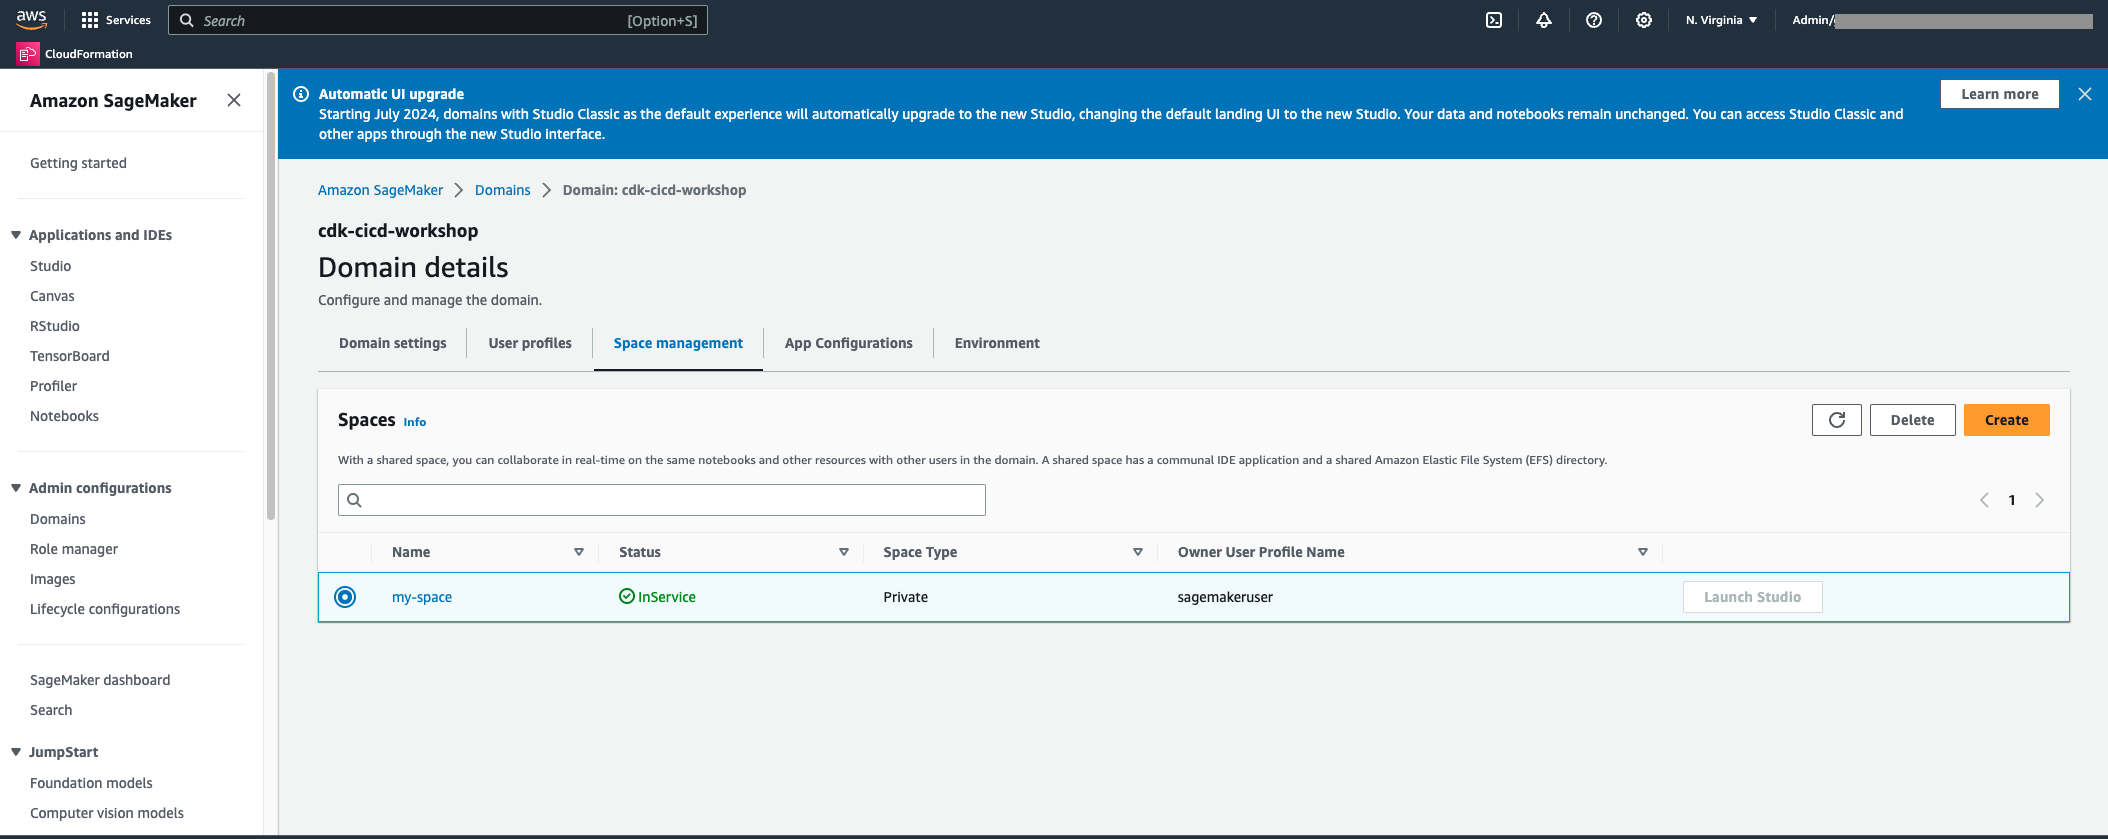Open the CloudFormation shortcut icon

pyautogui.click(x=27, y=54)
